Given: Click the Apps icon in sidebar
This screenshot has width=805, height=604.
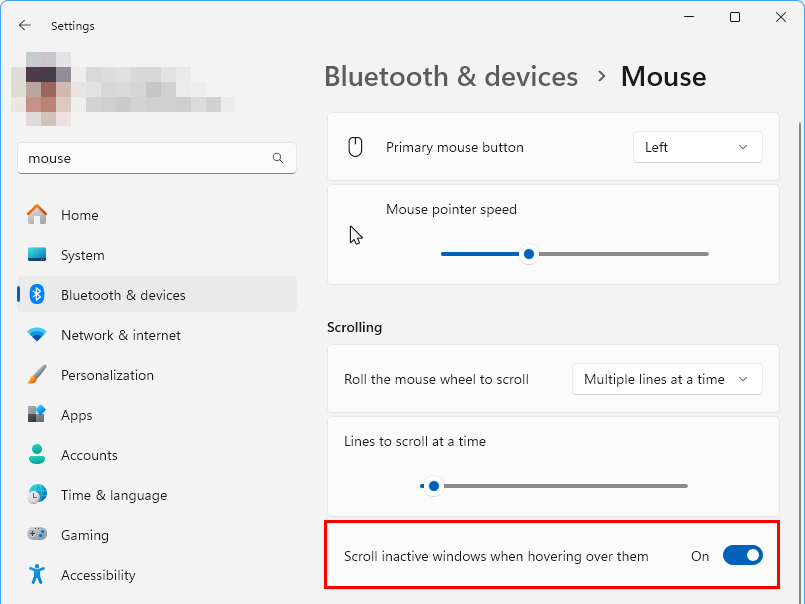Looking at the screenshot, I should 37,415.
